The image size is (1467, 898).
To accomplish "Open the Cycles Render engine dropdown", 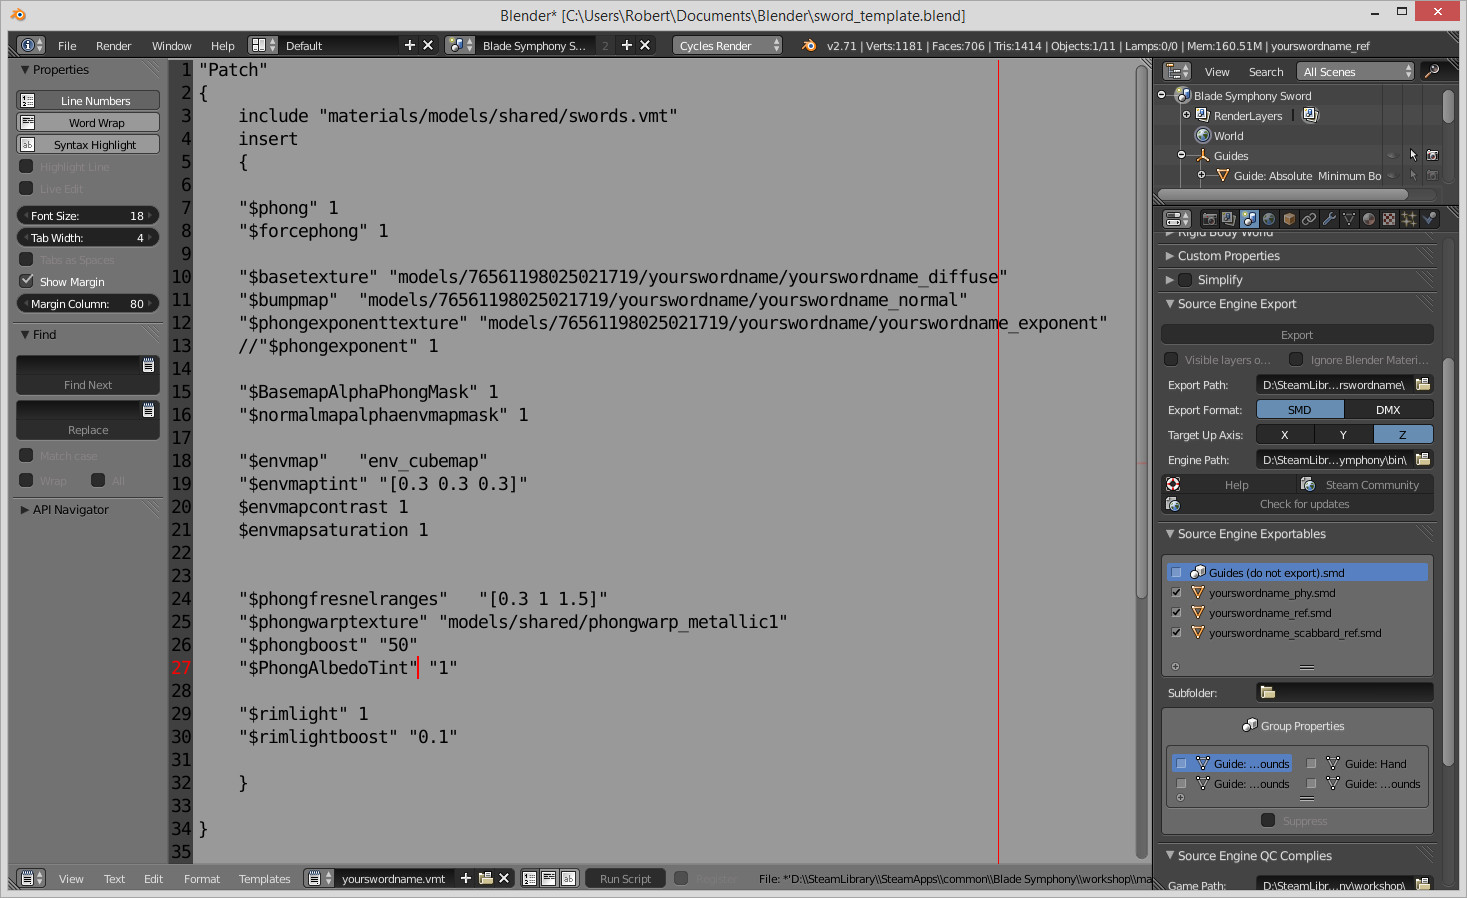I will click(x=727, y=45).
